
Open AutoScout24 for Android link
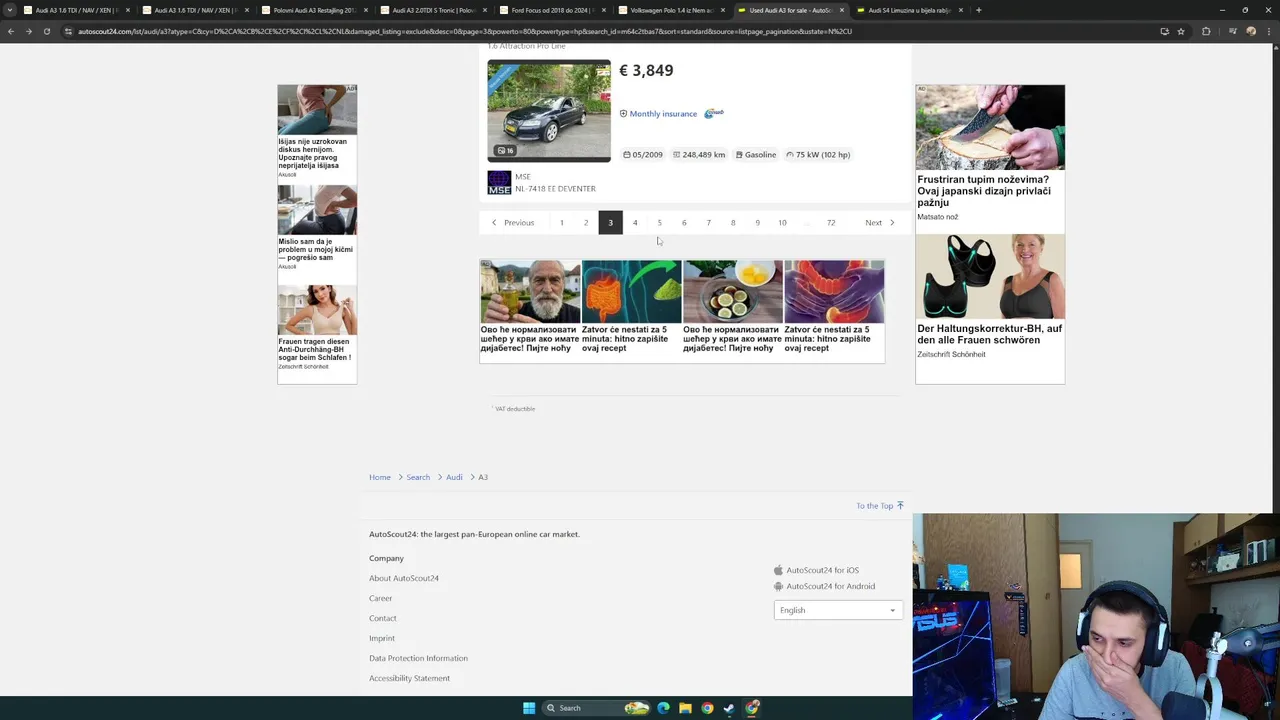824,586
